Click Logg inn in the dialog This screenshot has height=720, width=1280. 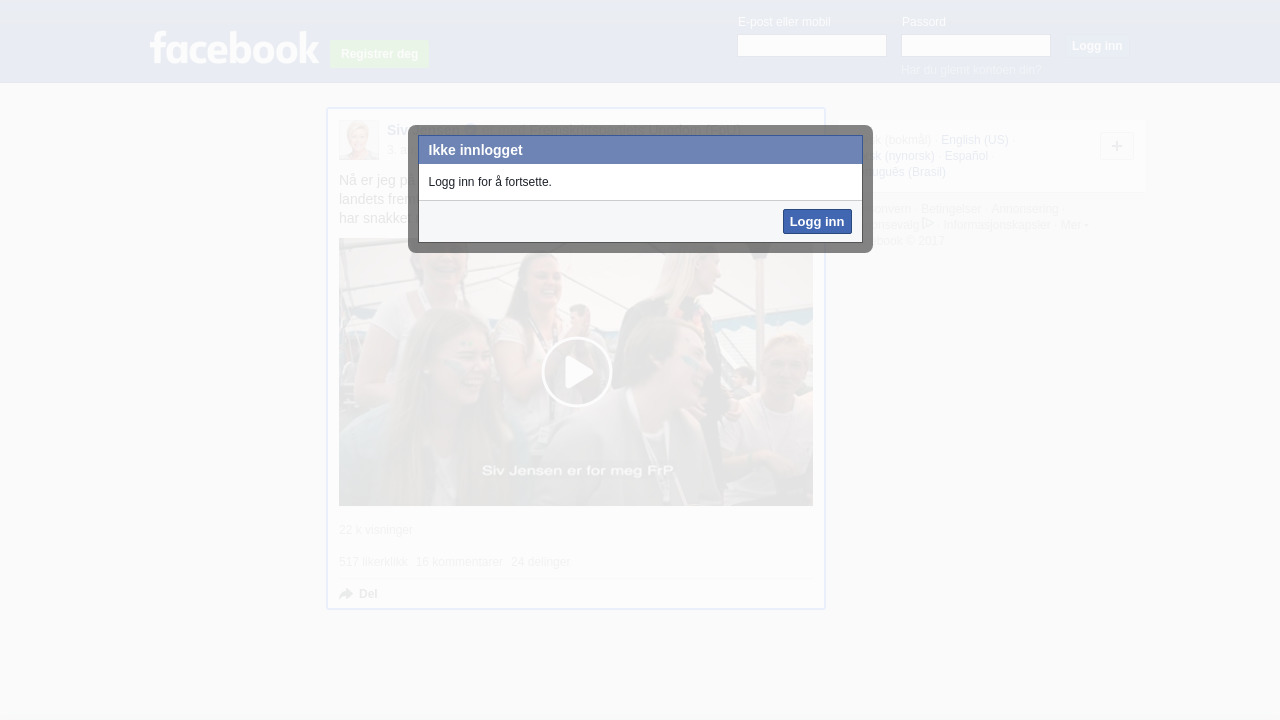816,222
